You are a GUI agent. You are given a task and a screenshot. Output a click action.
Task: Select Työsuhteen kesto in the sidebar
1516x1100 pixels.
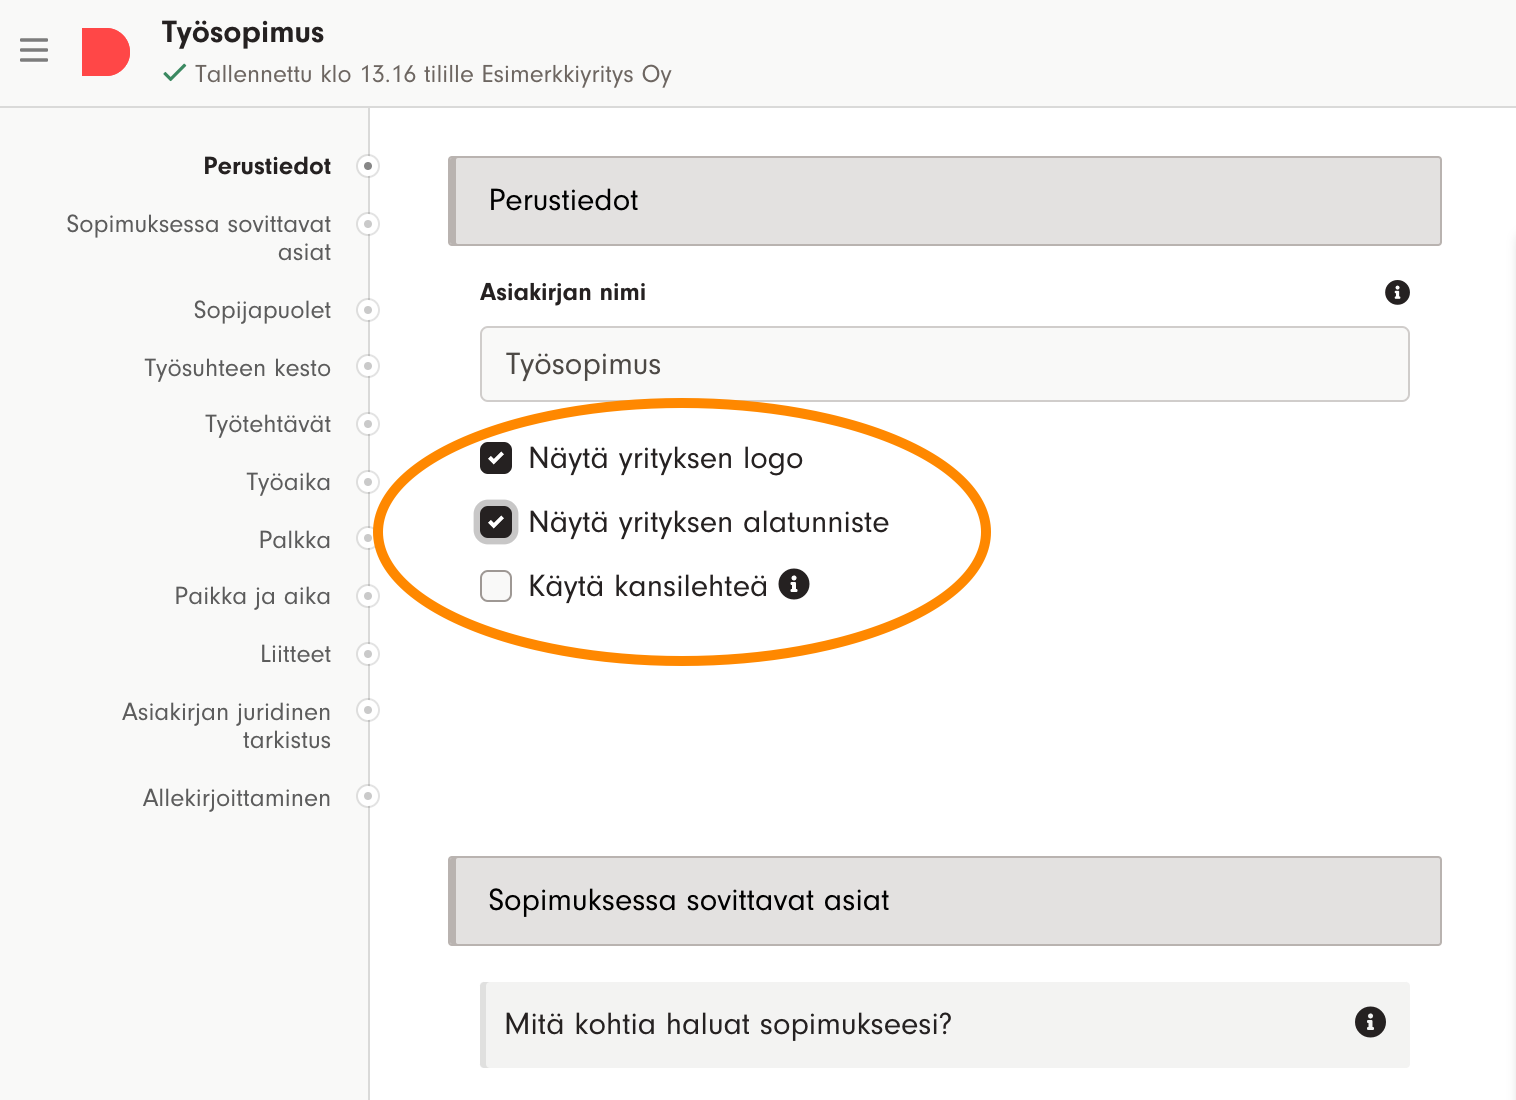coord(237,368)
